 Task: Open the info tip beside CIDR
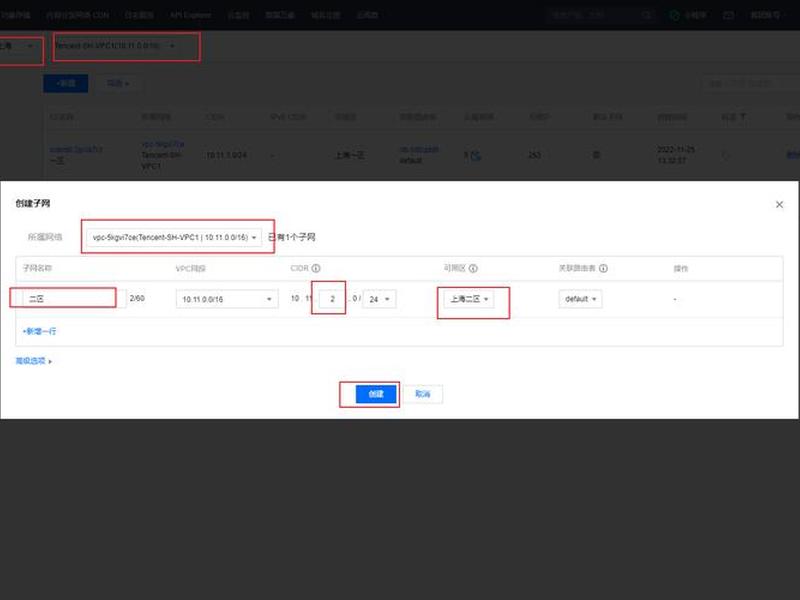coord(316,268)
